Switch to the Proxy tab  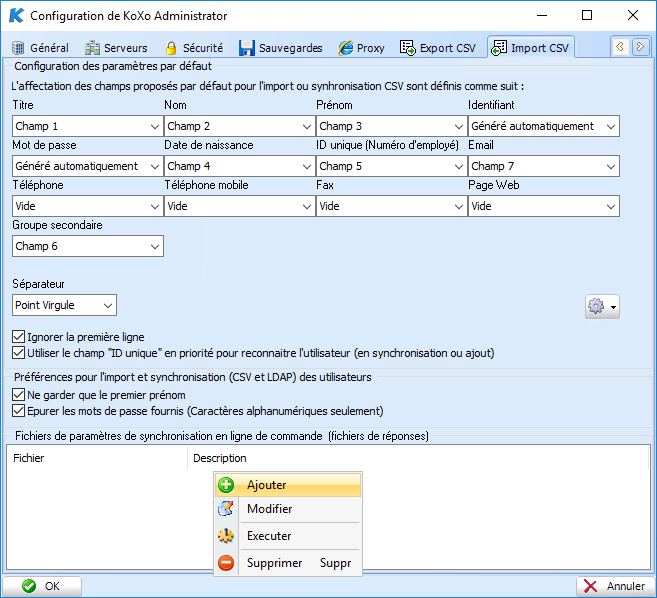pyautogui.click(x=362, y=48)
